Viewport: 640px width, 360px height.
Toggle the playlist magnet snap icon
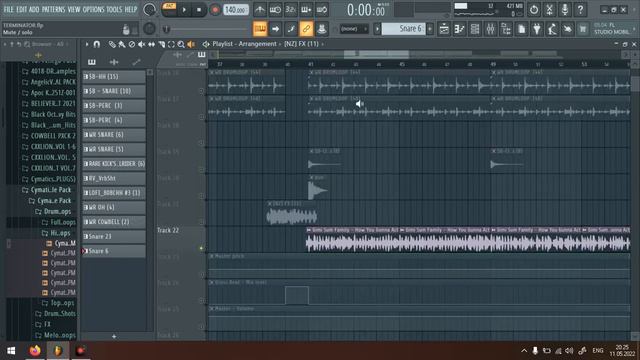click(x=96, y=44)
